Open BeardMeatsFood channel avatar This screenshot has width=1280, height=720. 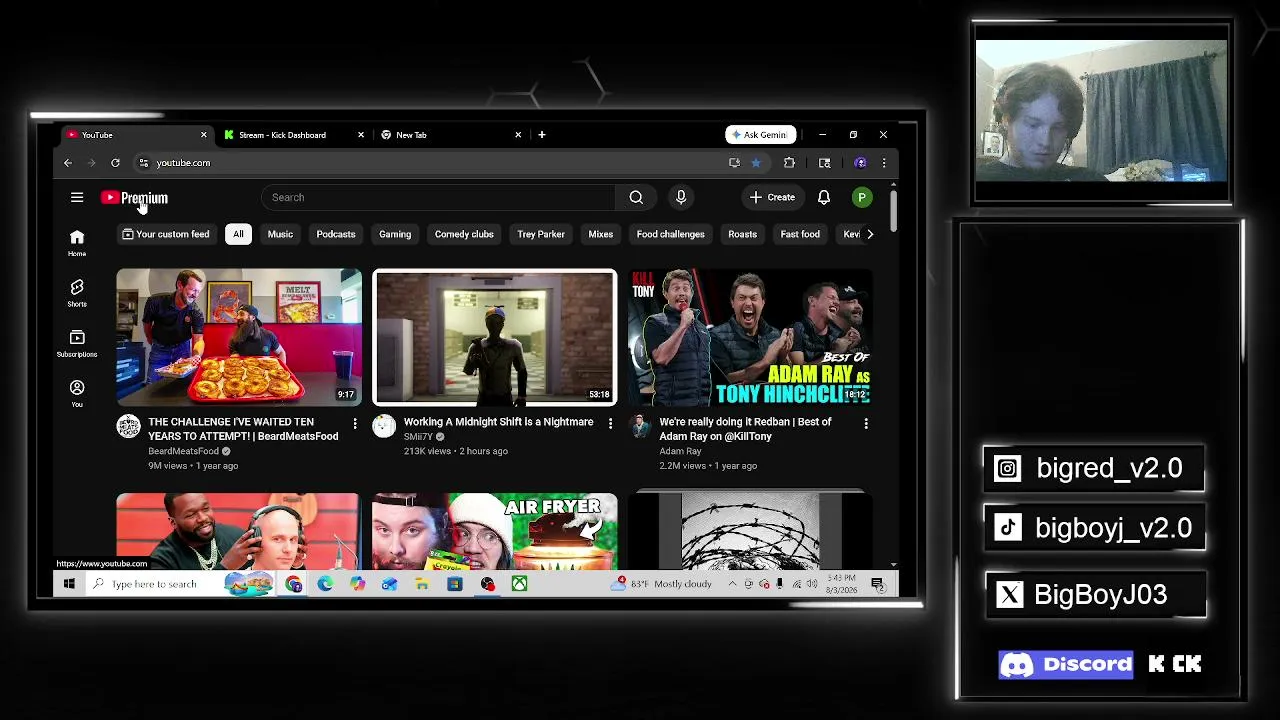(129, 427)
